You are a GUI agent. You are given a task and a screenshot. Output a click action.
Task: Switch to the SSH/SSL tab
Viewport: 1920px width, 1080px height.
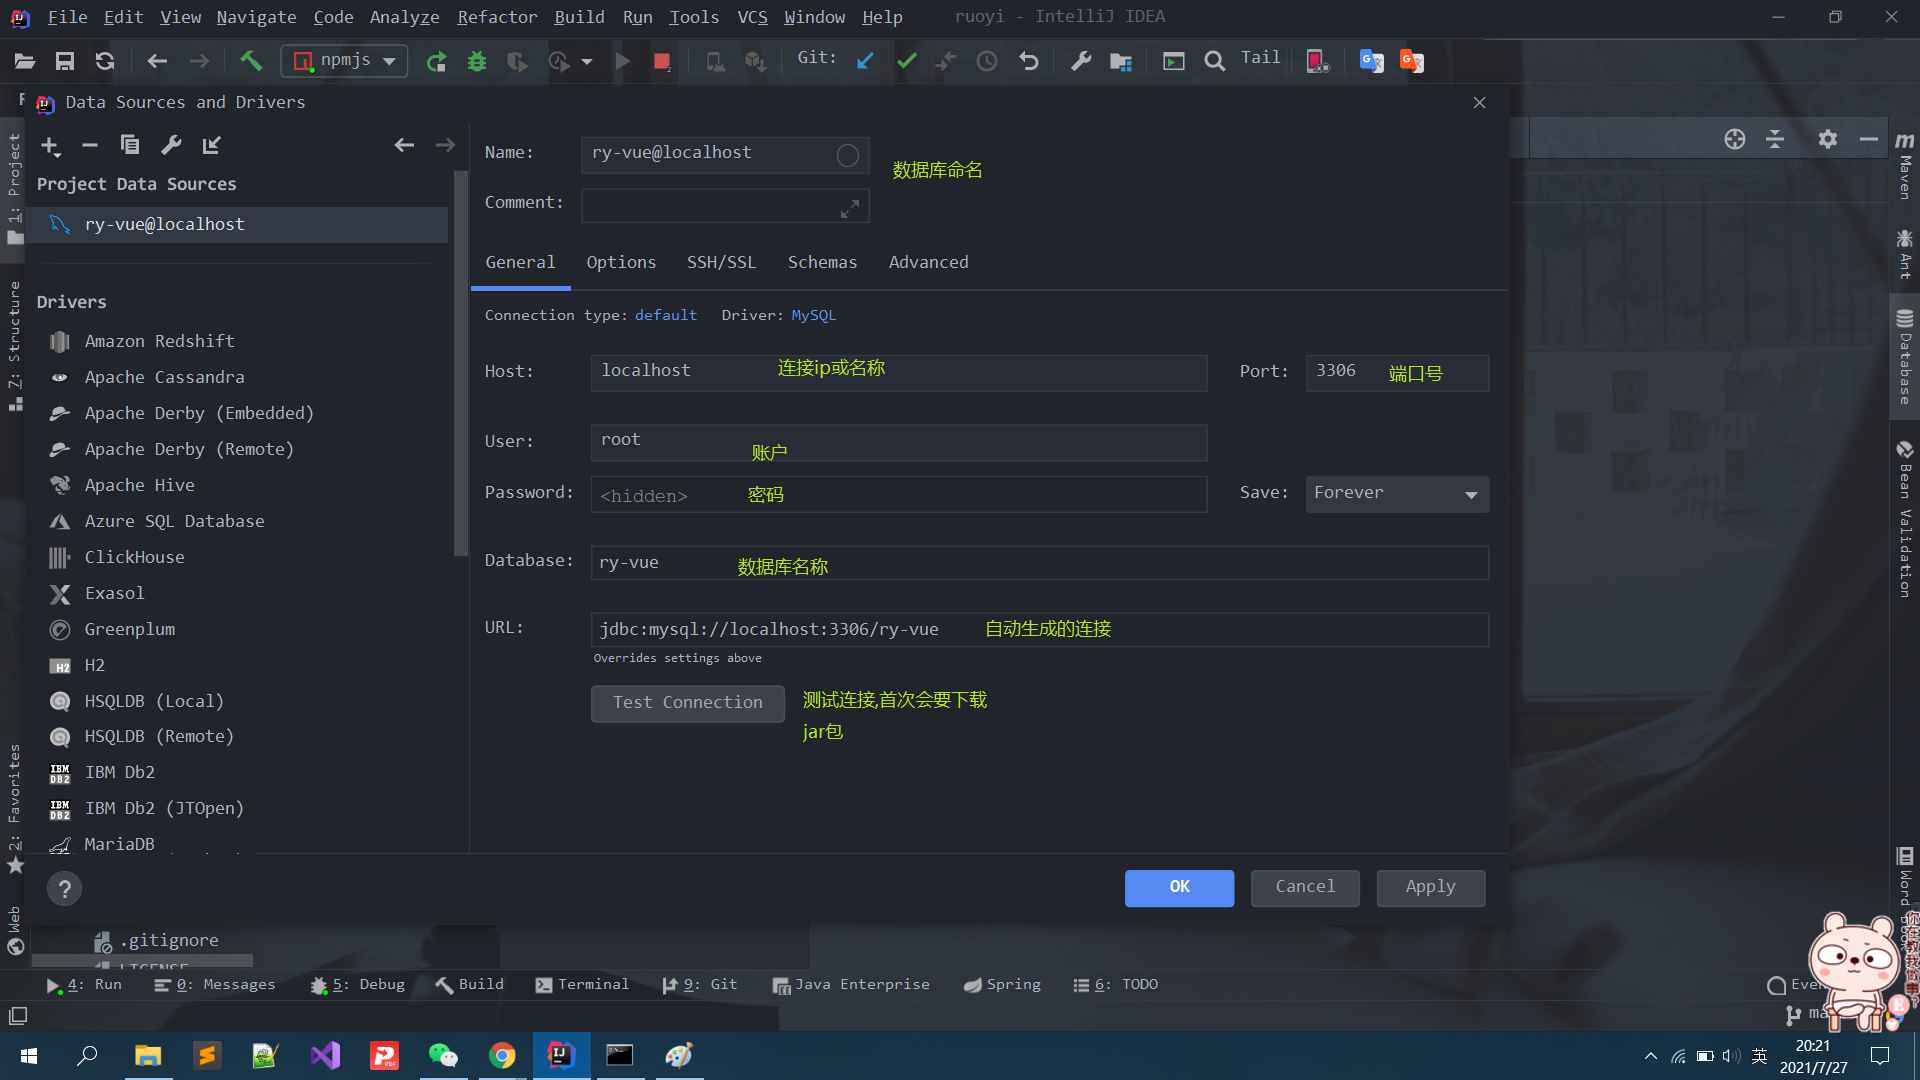coord(721,263)
